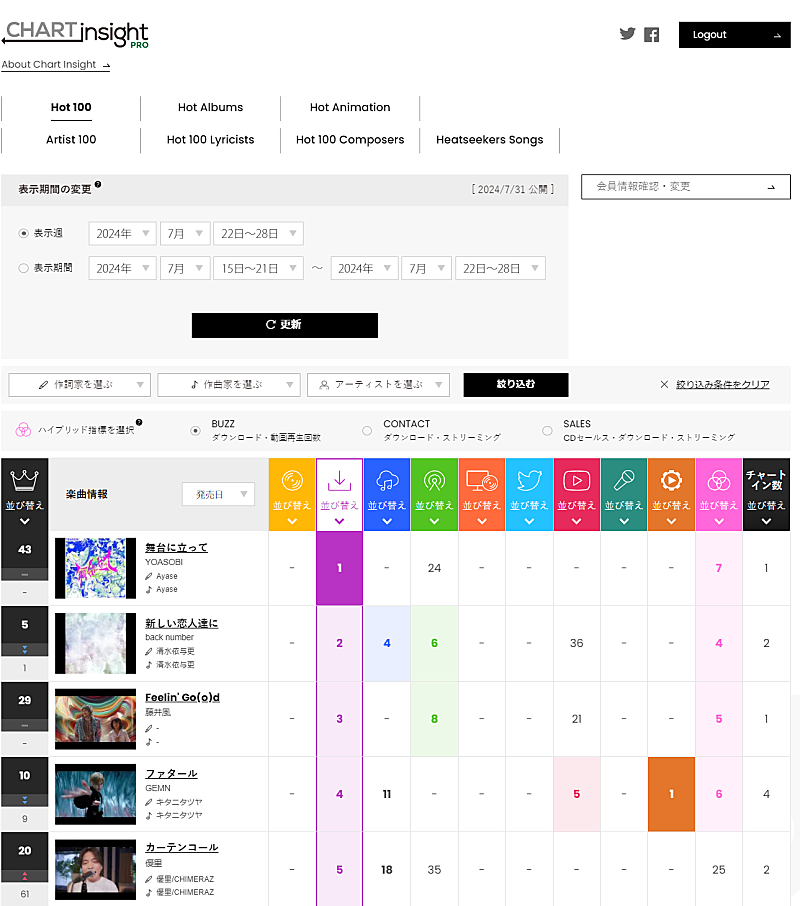Expand the 作詞家を選ぶ dropdown
Image resolution: width=800 pixels, height=906 pixels.
coord(80,385)
